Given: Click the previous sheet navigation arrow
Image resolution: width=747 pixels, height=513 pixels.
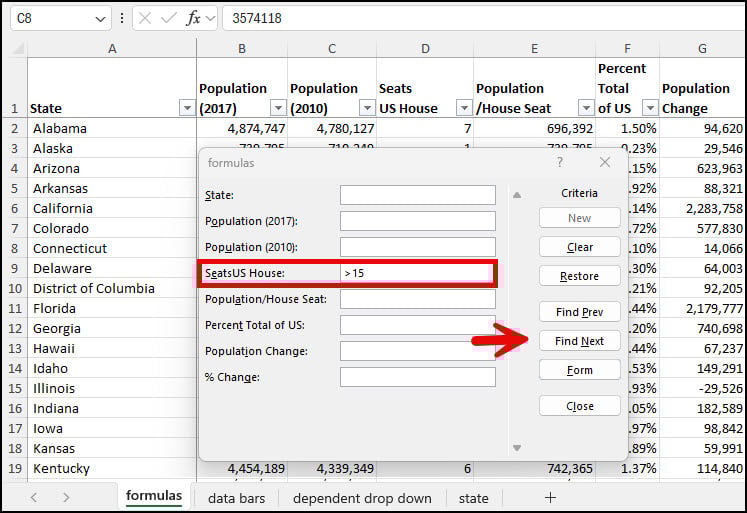Looking at the screenshot, I should [33, 498].
